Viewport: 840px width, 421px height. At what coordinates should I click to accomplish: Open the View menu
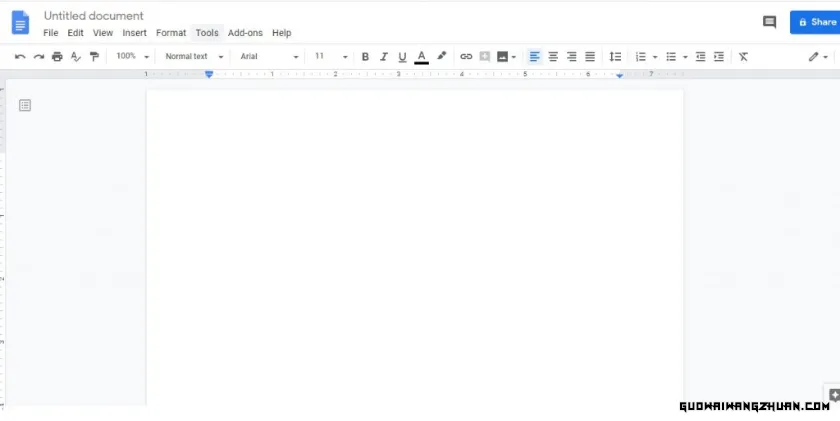(x=103, y=33)
